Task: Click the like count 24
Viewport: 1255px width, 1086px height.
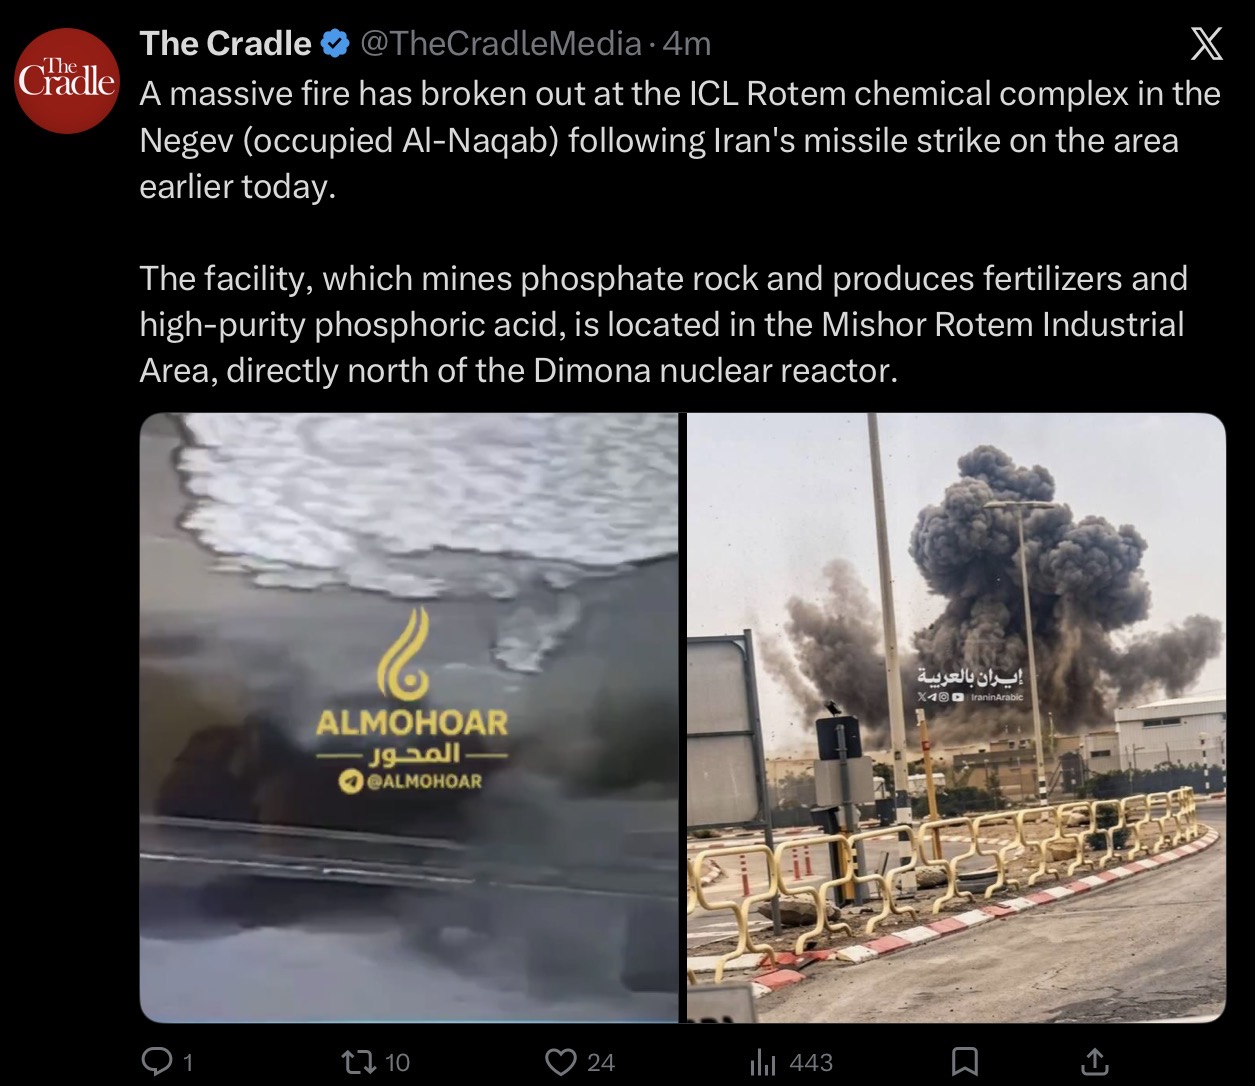Action: (600, 1062)
